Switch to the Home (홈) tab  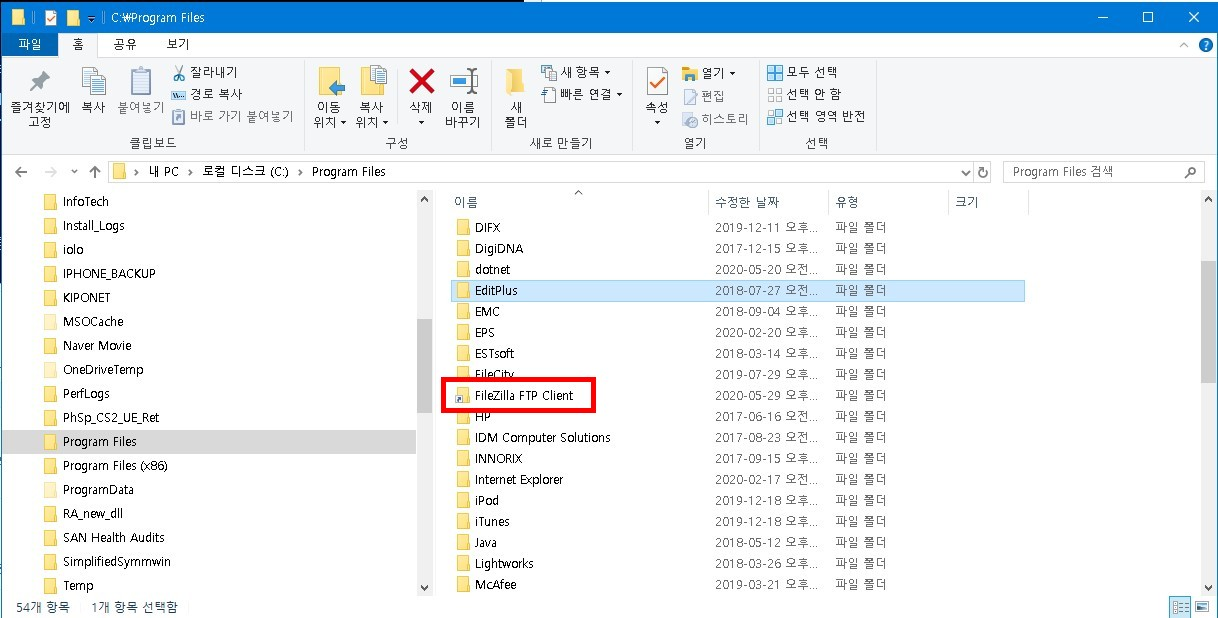point(78,44)
